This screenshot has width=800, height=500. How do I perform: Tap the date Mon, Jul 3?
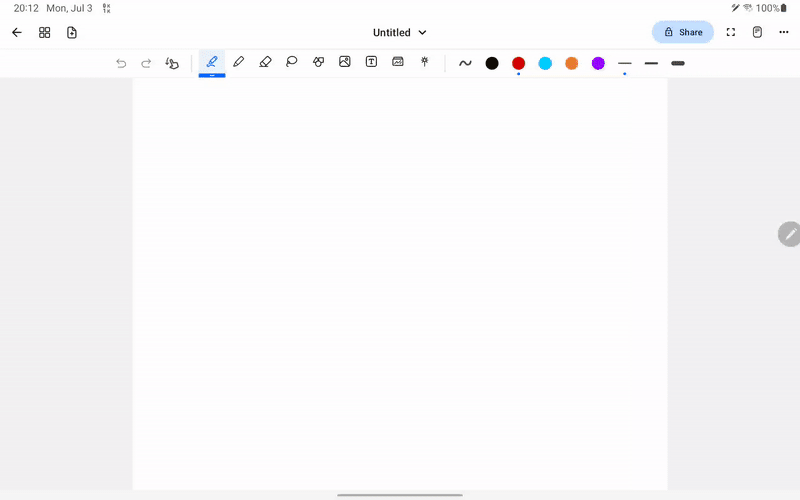pos(69,8)
